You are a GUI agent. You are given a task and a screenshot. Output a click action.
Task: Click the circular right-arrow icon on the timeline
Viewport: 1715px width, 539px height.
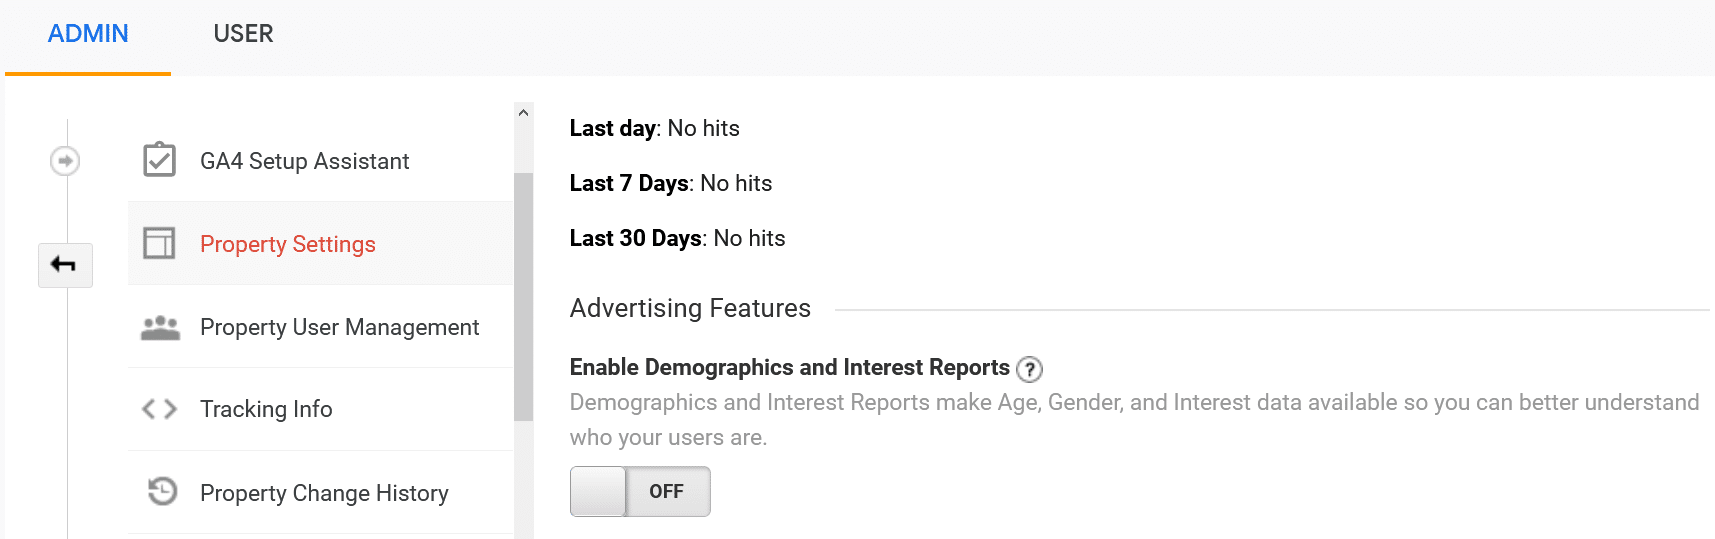65,160
